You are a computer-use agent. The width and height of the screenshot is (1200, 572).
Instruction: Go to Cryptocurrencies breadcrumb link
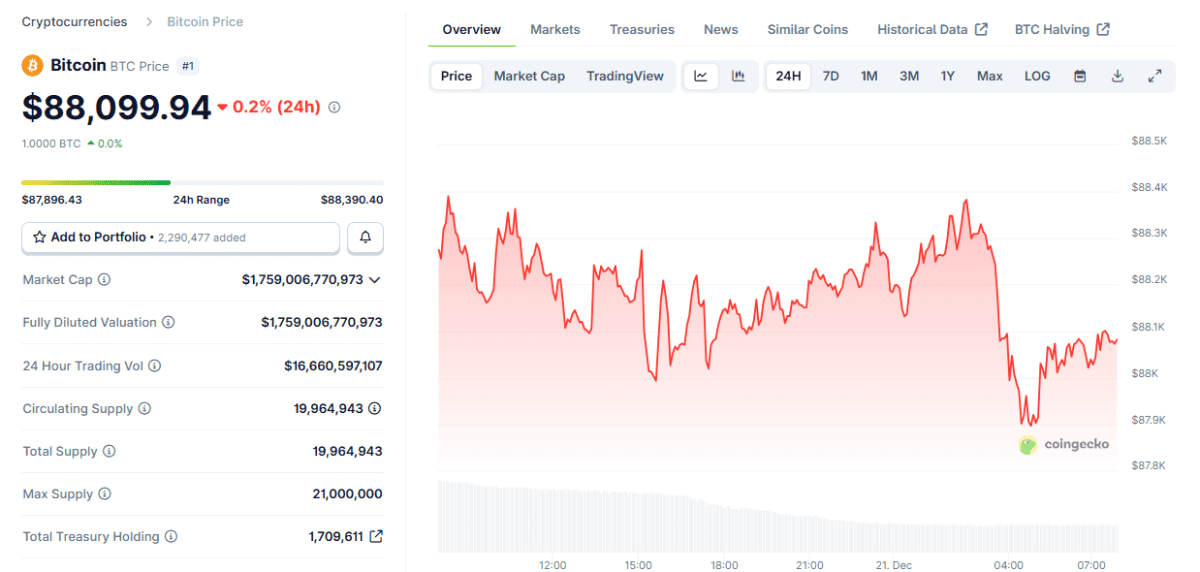pyautogui.click(x=74, y=21)
